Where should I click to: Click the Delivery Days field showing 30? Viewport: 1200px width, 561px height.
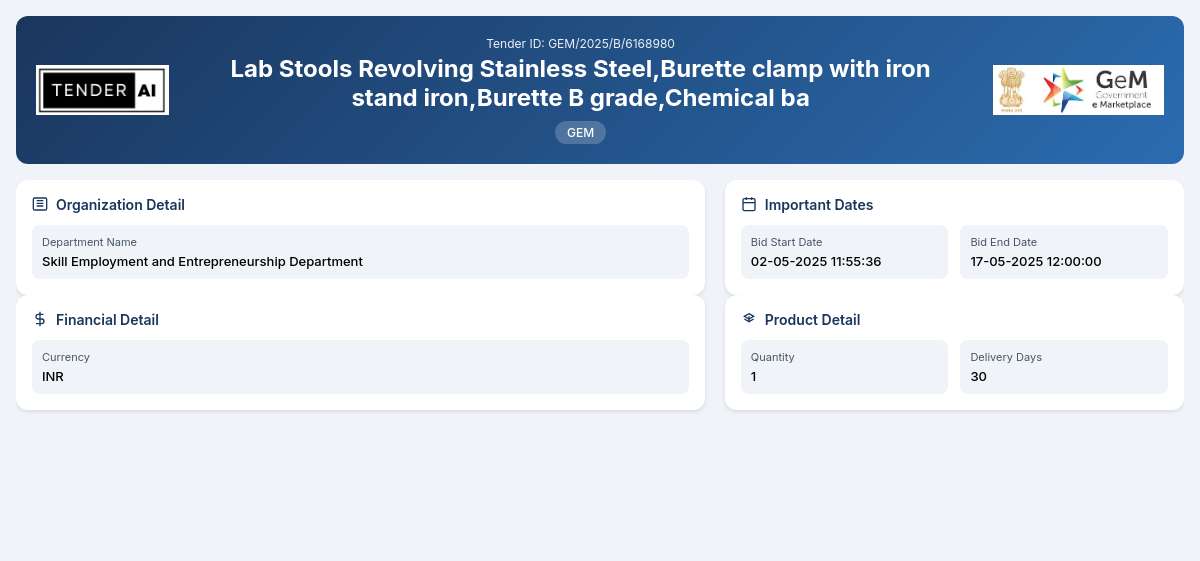[1064, 367]
